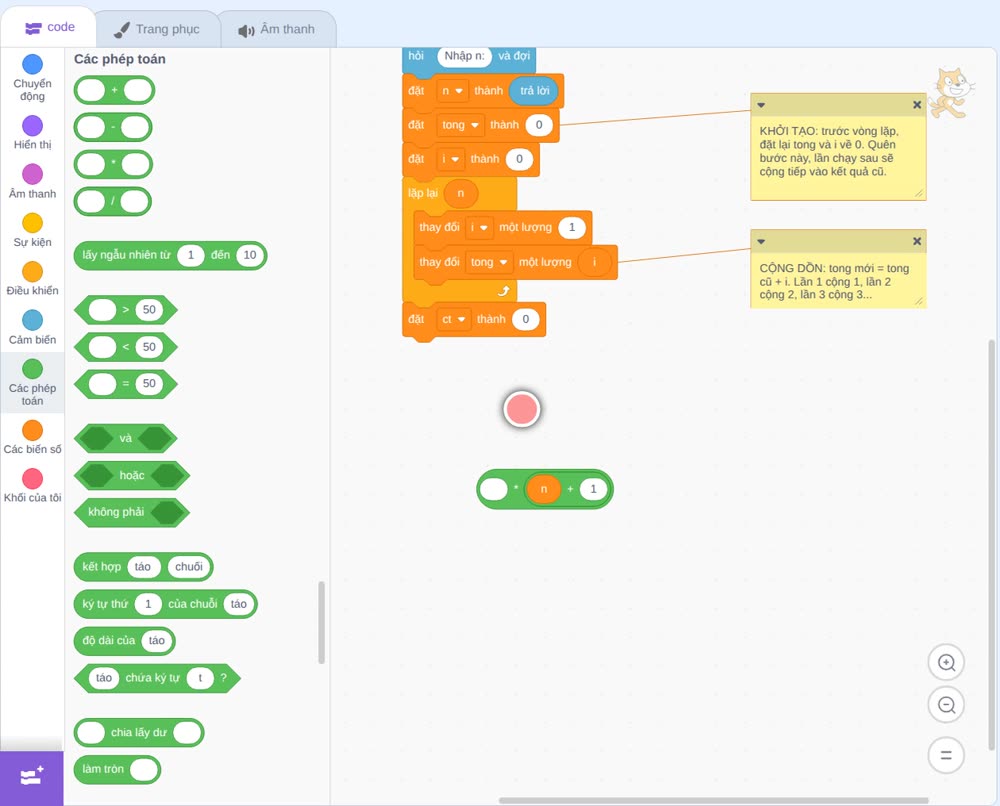Viewport: 1000px width, 806px height.
Task: Select the Điều khiển category circle
Action: pos(33,272)
